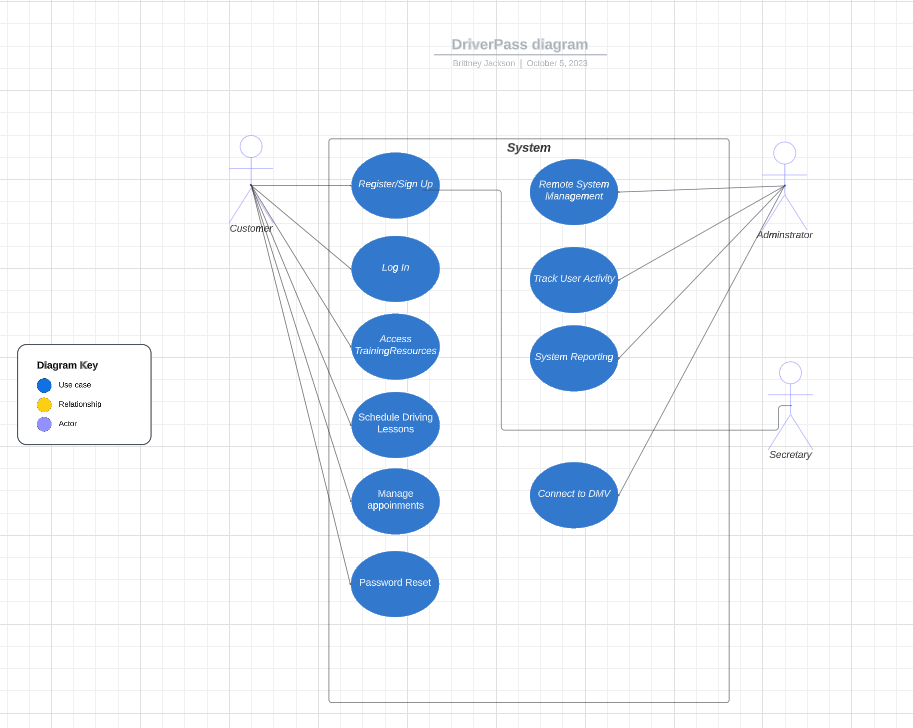Select the Track User Activity oval
The image size is (913, 728).
pyautogui.click(x=573, y=279)
